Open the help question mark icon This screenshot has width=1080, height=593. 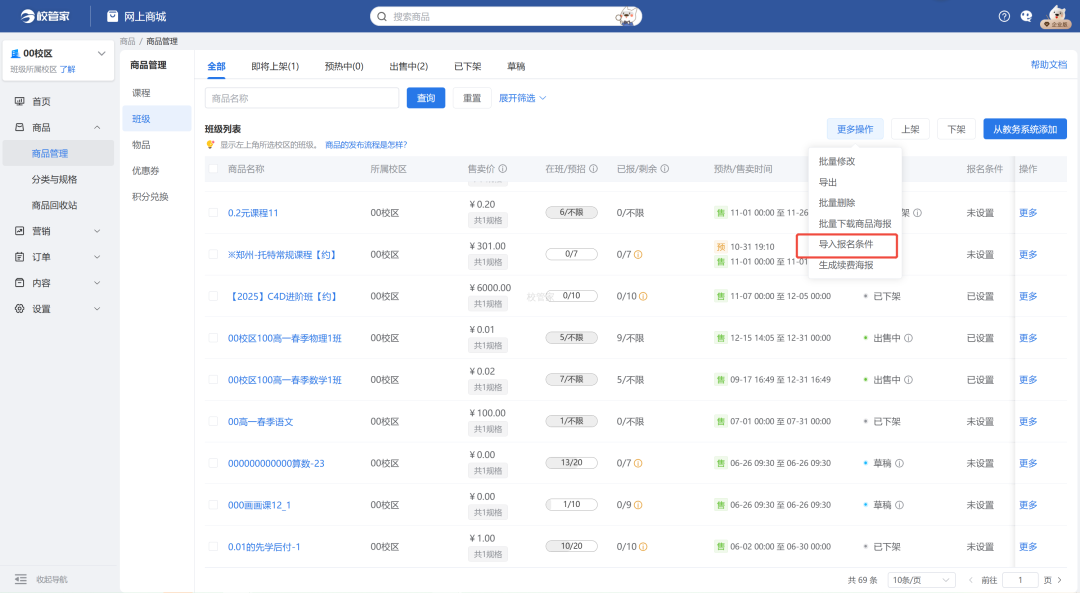[1003, 15]
